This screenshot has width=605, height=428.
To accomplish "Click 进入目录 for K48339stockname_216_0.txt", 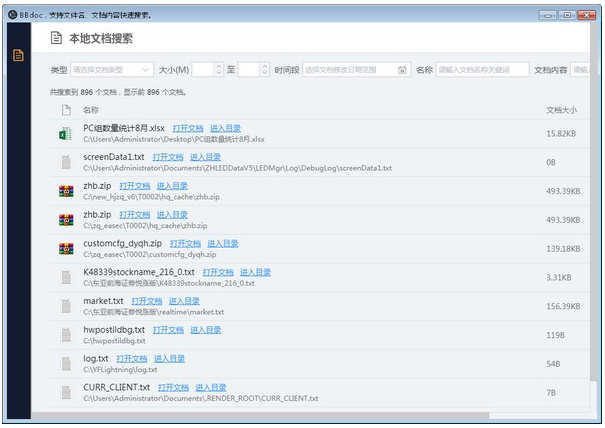I will pyautogui.click(x=255, y=272).
